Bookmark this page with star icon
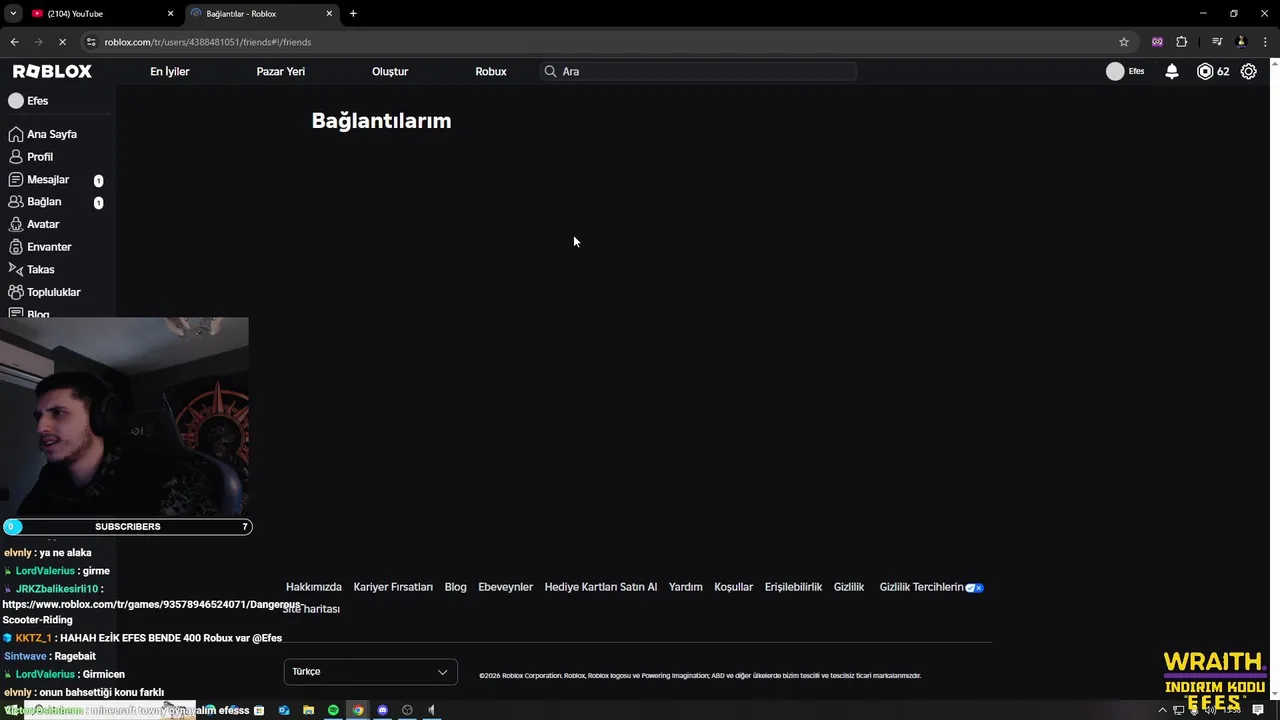The image size is (1280, 720). [x=1124, y=42]
